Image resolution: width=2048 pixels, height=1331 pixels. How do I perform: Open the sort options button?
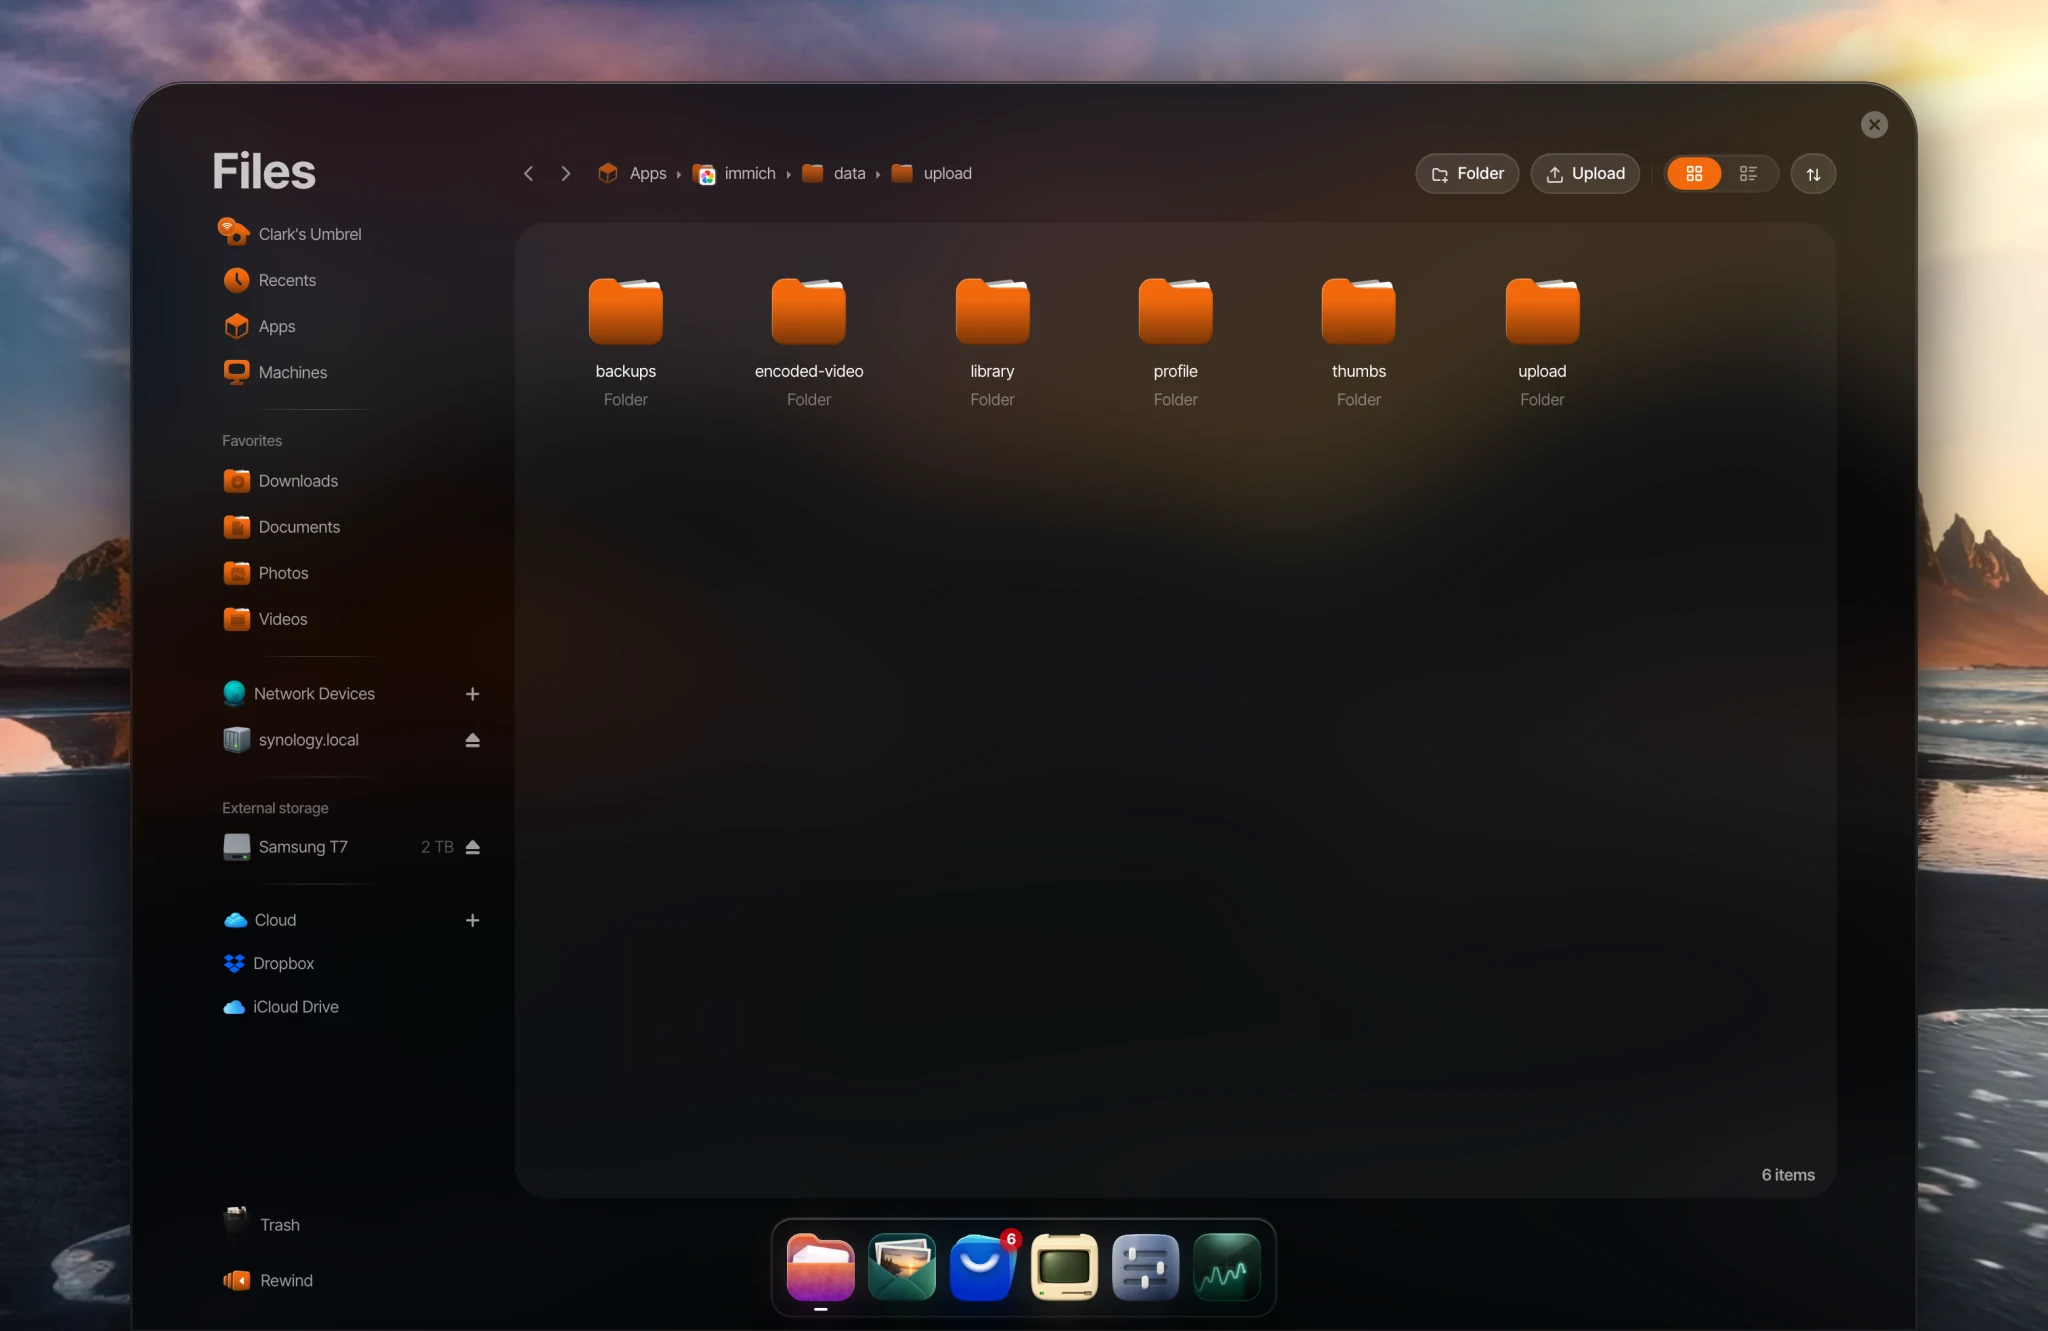point(1813,174)
